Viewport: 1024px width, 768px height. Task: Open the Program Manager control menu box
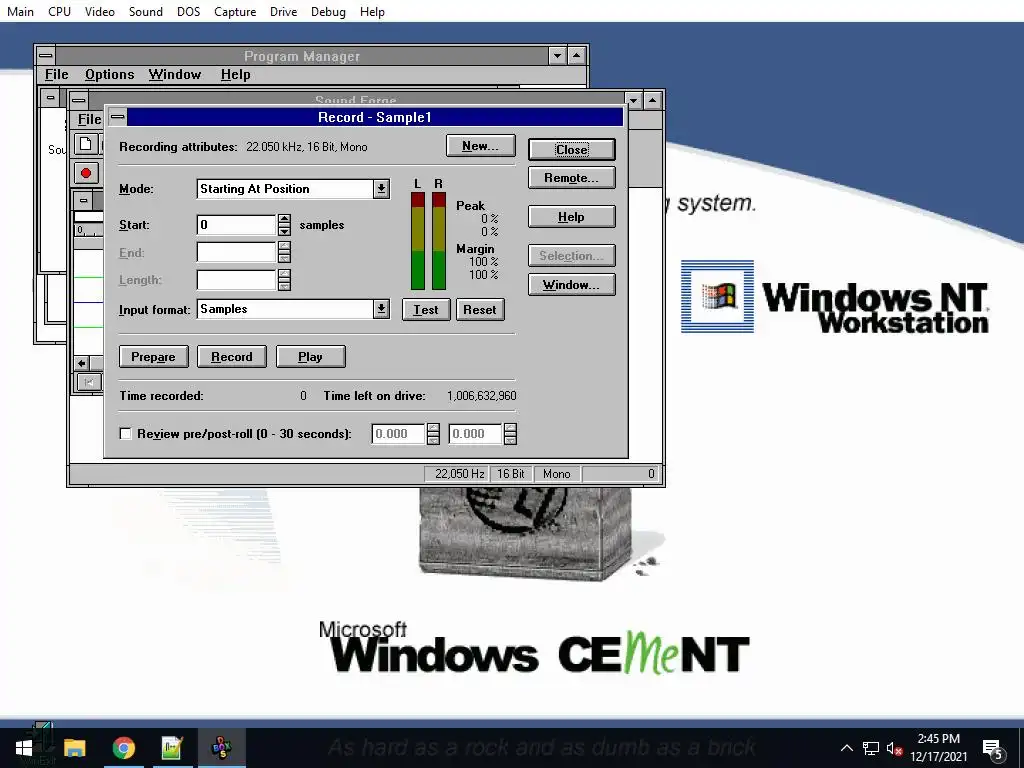click(x=45, y=56)
